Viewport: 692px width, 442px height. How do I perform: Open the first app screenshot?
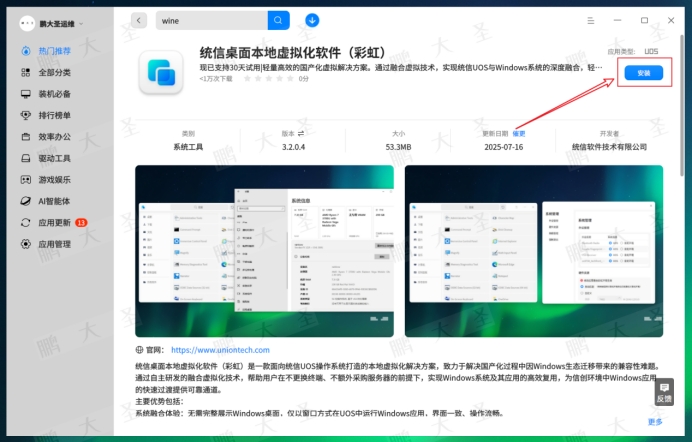click(x=264, y=251)
